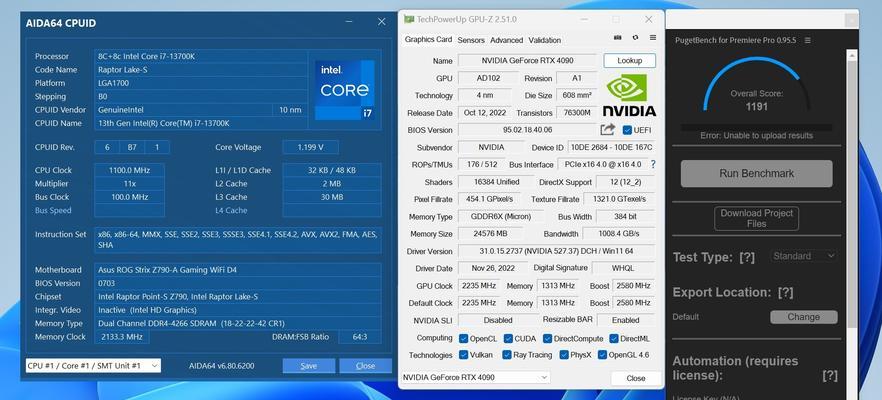Image resolution: width=882 pixels, height=400 pixels.
Task: Click the NVIDIA logo in GPU-Z
Action: click(x=629, y=95)
